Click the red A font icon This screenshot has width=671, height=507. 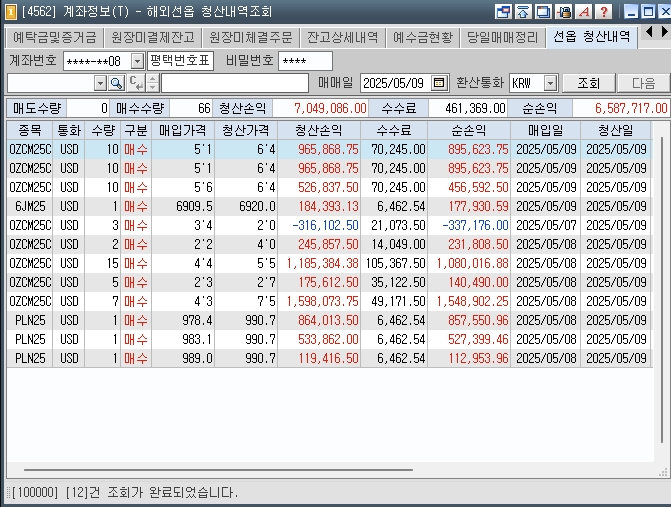tap(584, 11)
